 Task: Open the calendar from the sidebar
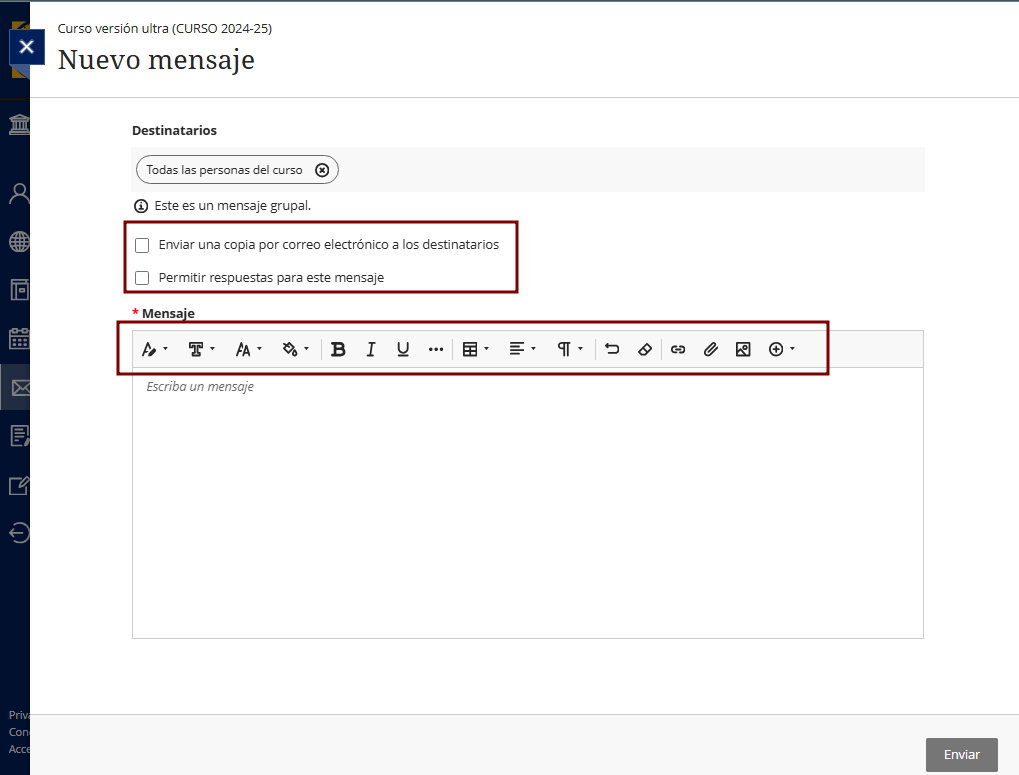pyautogui.click(x=19, y=338)
